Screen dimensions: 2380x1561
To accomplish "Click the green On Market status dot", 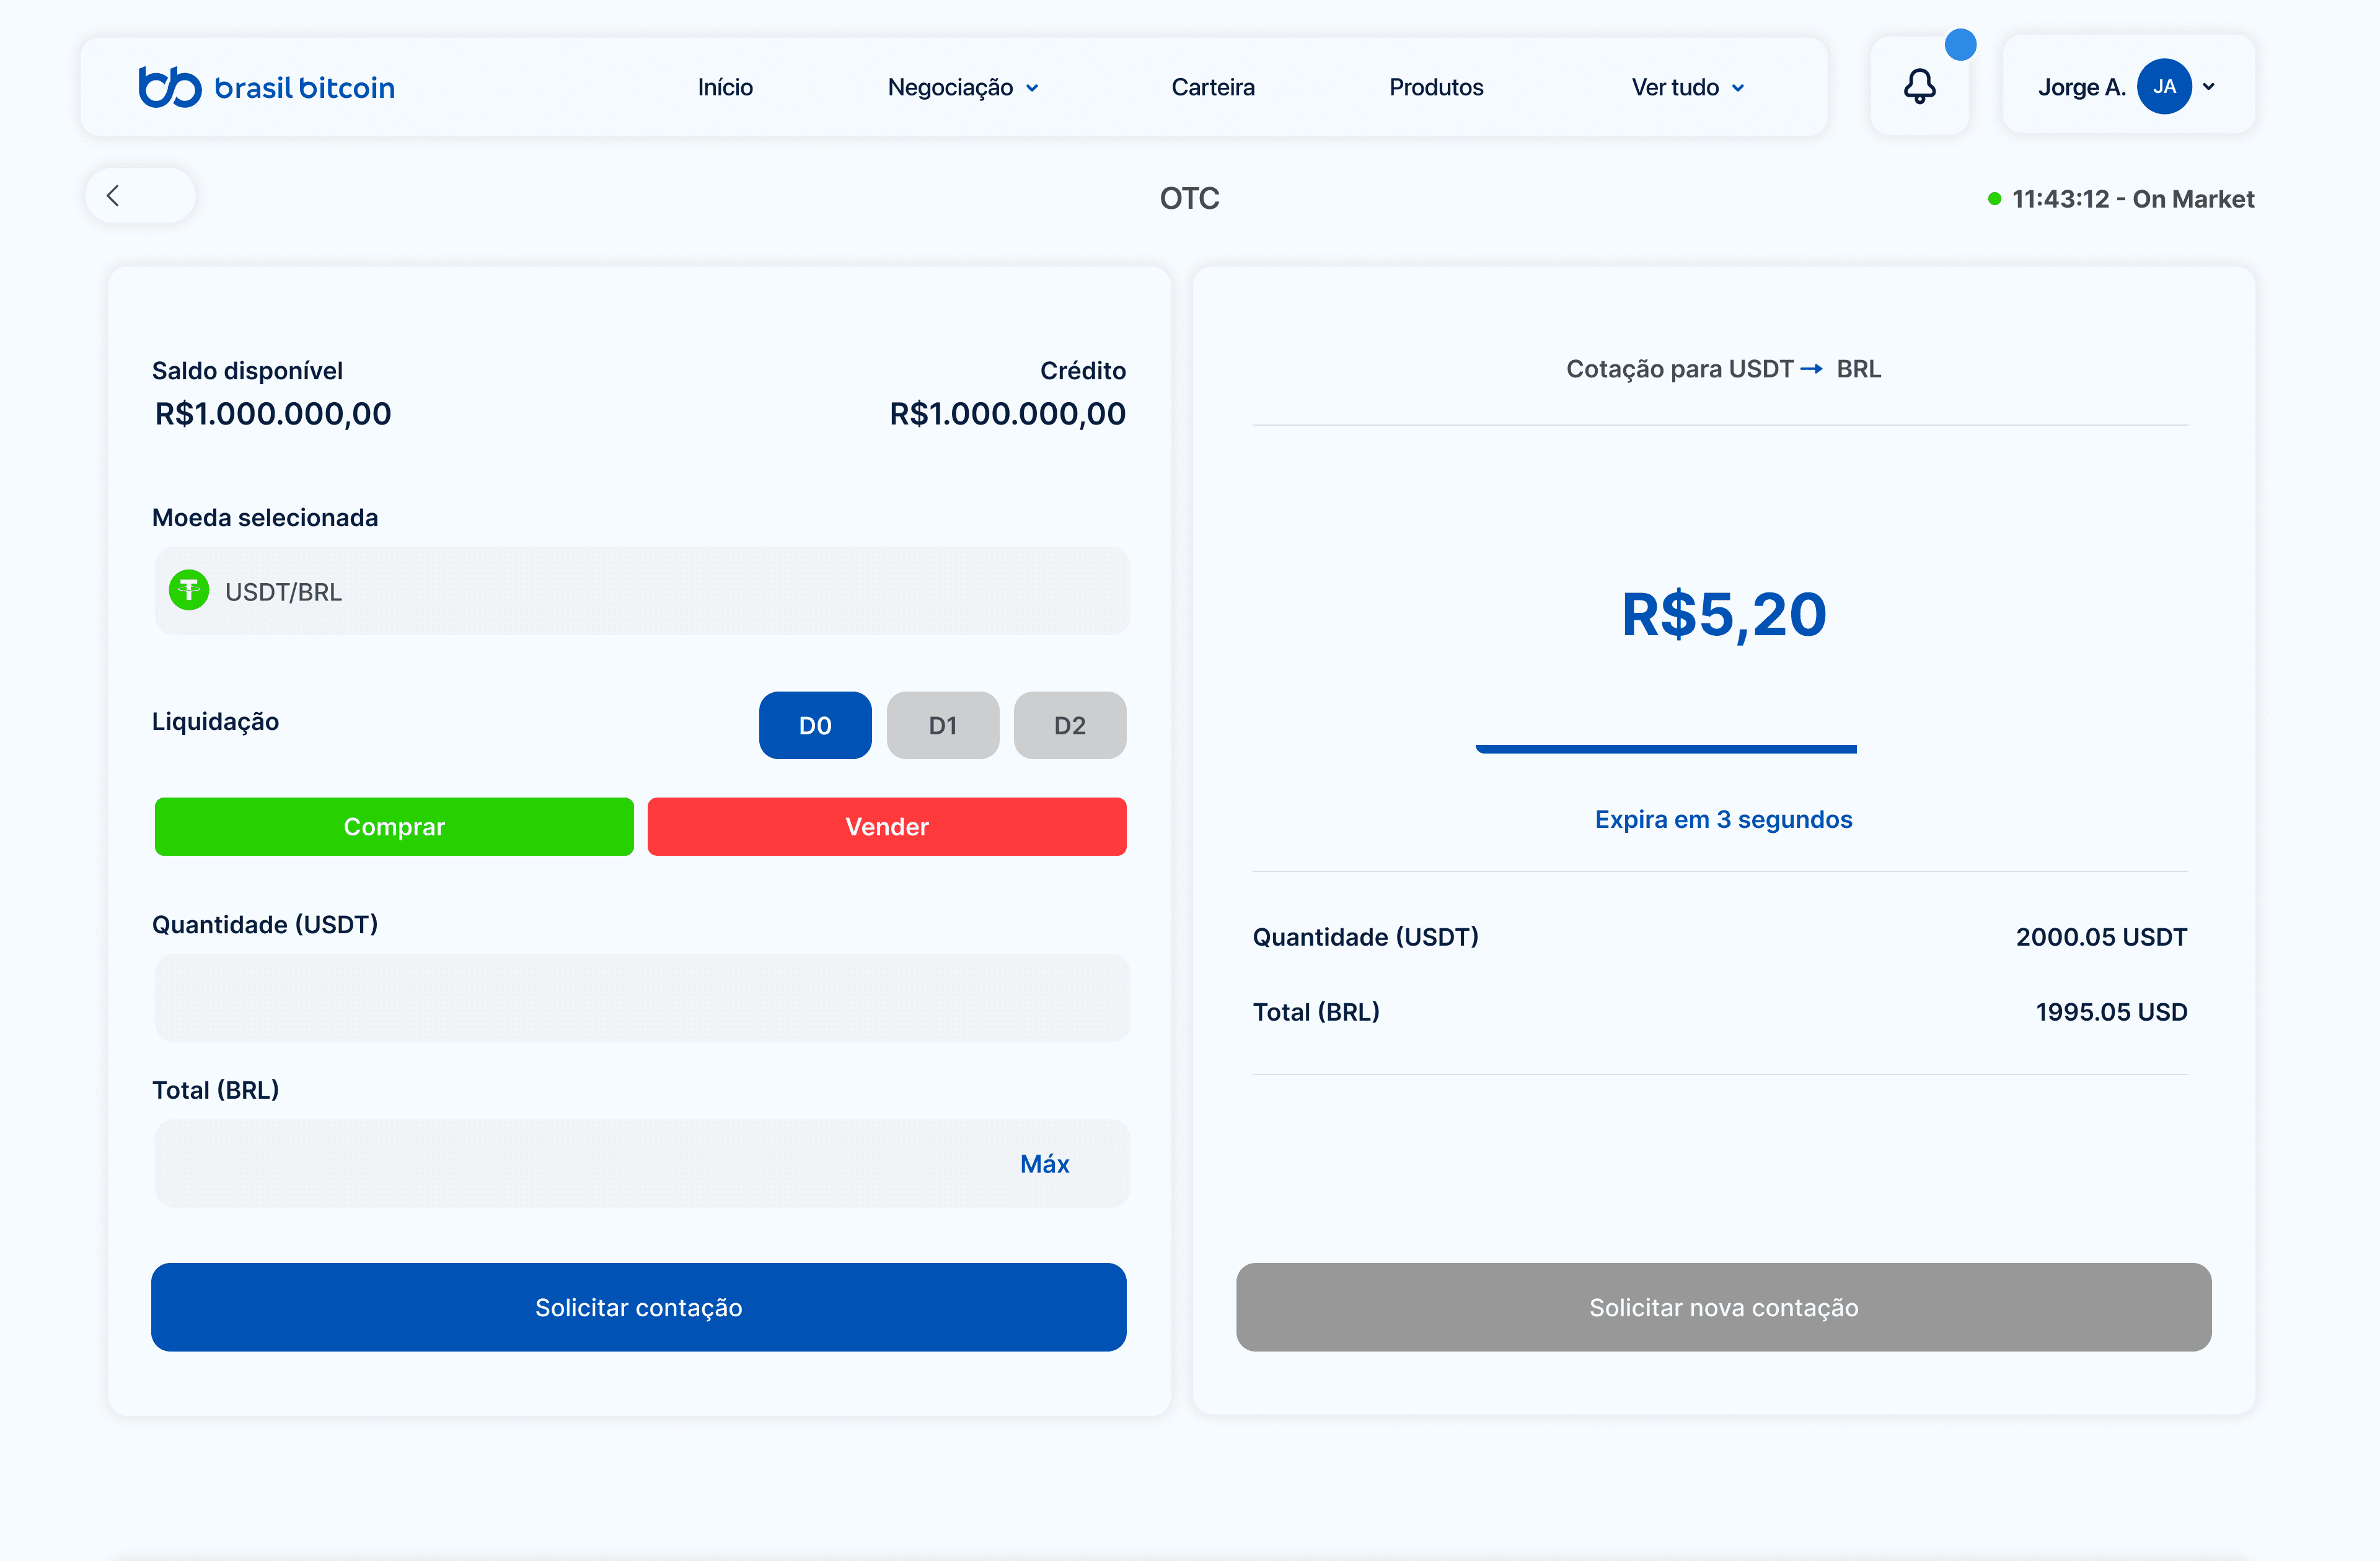I will [1994, 199].
